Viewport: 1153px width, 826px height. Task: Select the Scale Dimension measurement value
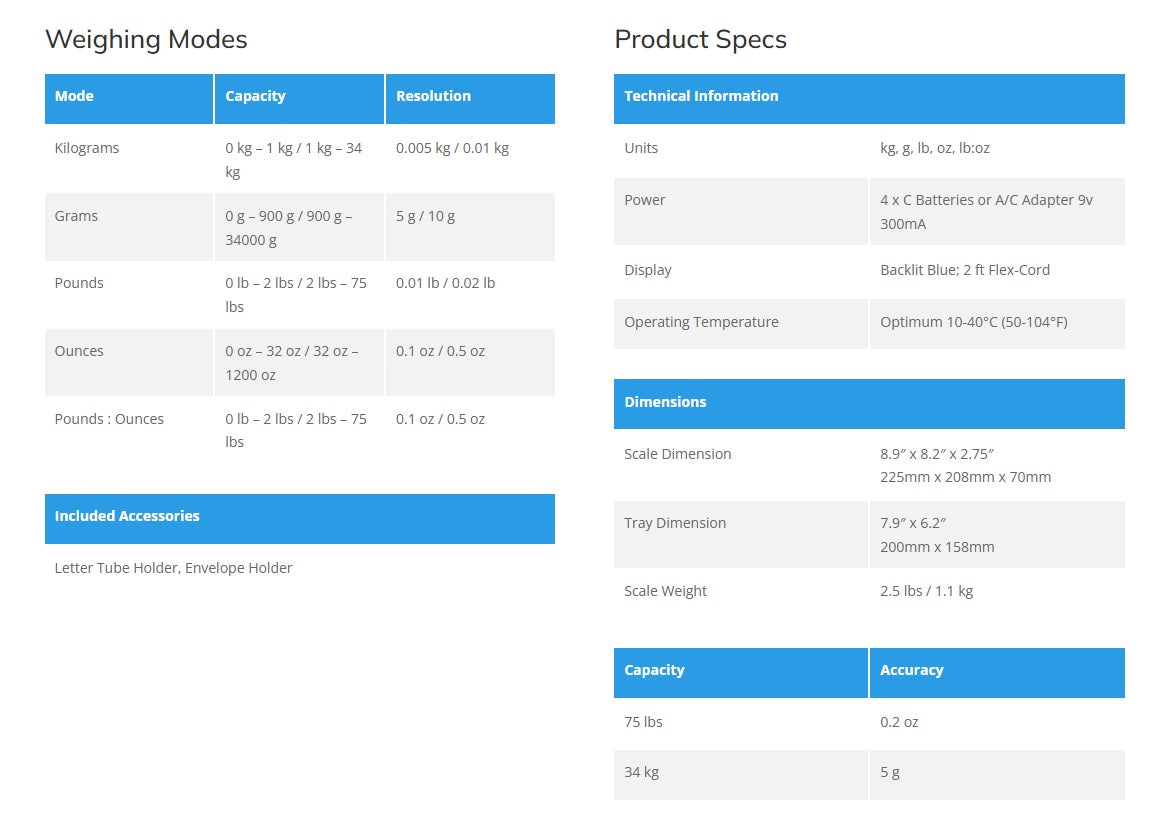965,465
